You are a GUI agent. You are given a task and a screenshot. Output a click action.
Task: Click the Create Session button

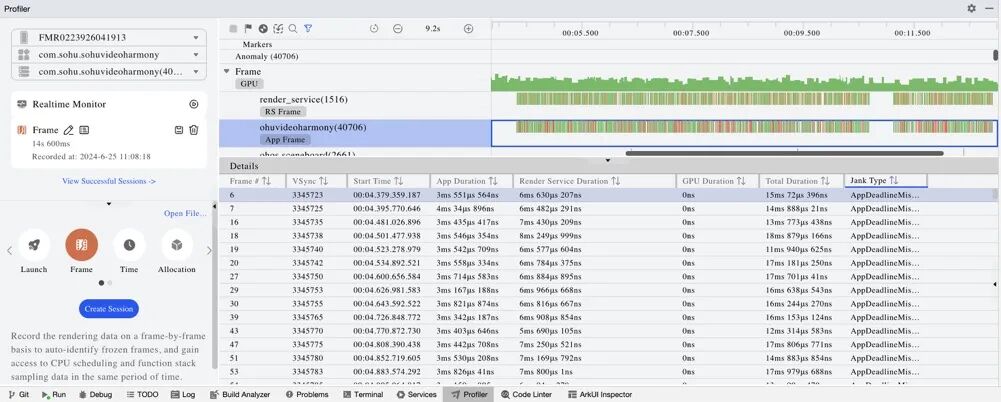[109, 309]
